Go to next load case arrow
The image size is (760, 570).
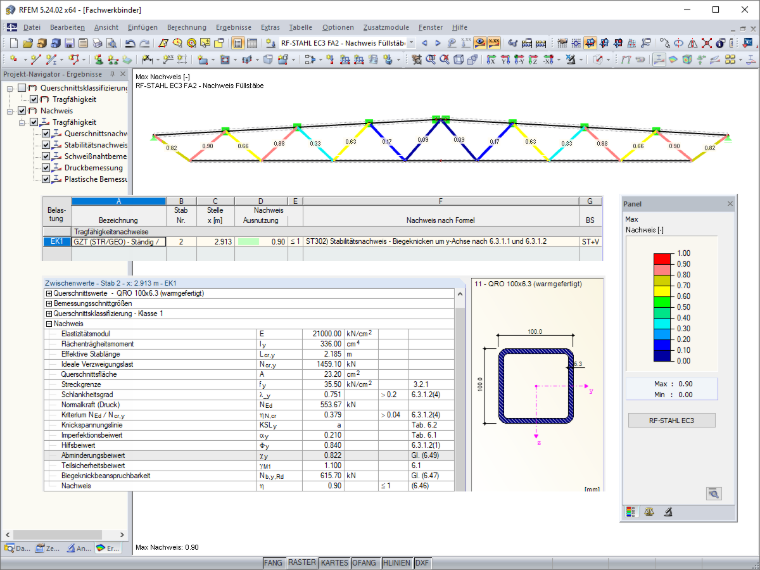click(x=438, y=44)
